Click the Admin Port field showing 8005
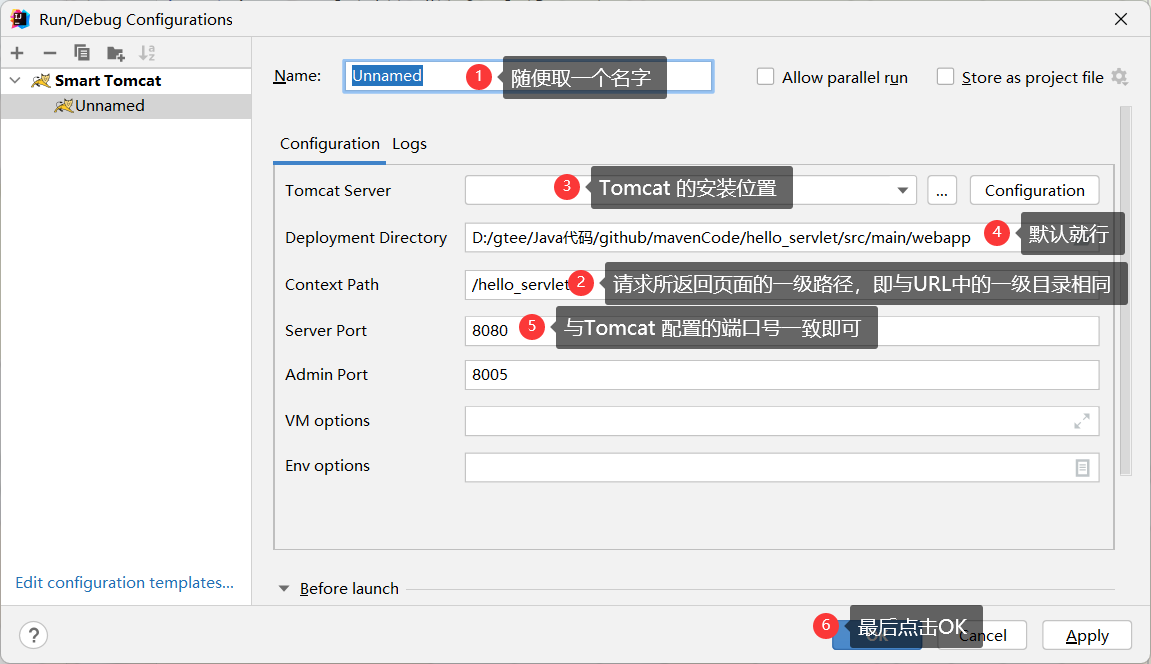Image resolution: width=1151 pixels, height=664 pixels. tap(782, 375)
